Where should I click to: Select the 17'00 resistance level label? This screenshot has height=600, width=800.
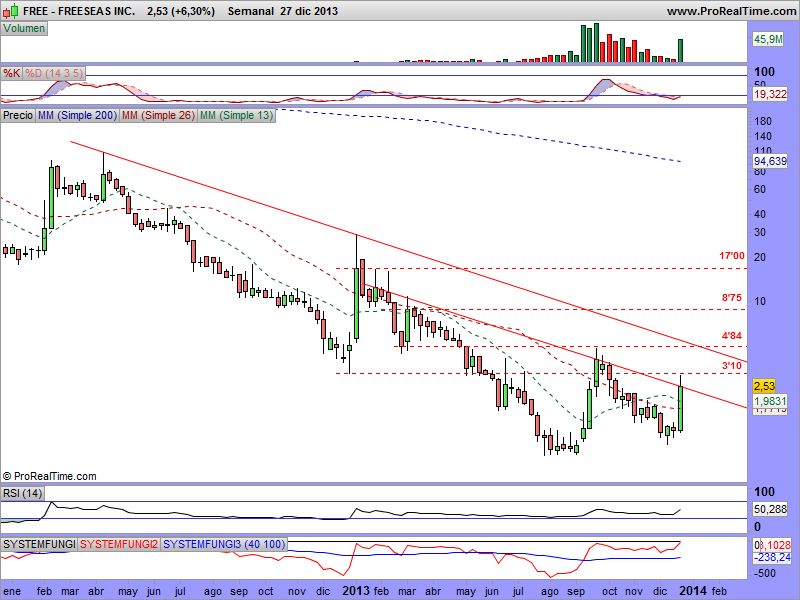tap(732, 256)
